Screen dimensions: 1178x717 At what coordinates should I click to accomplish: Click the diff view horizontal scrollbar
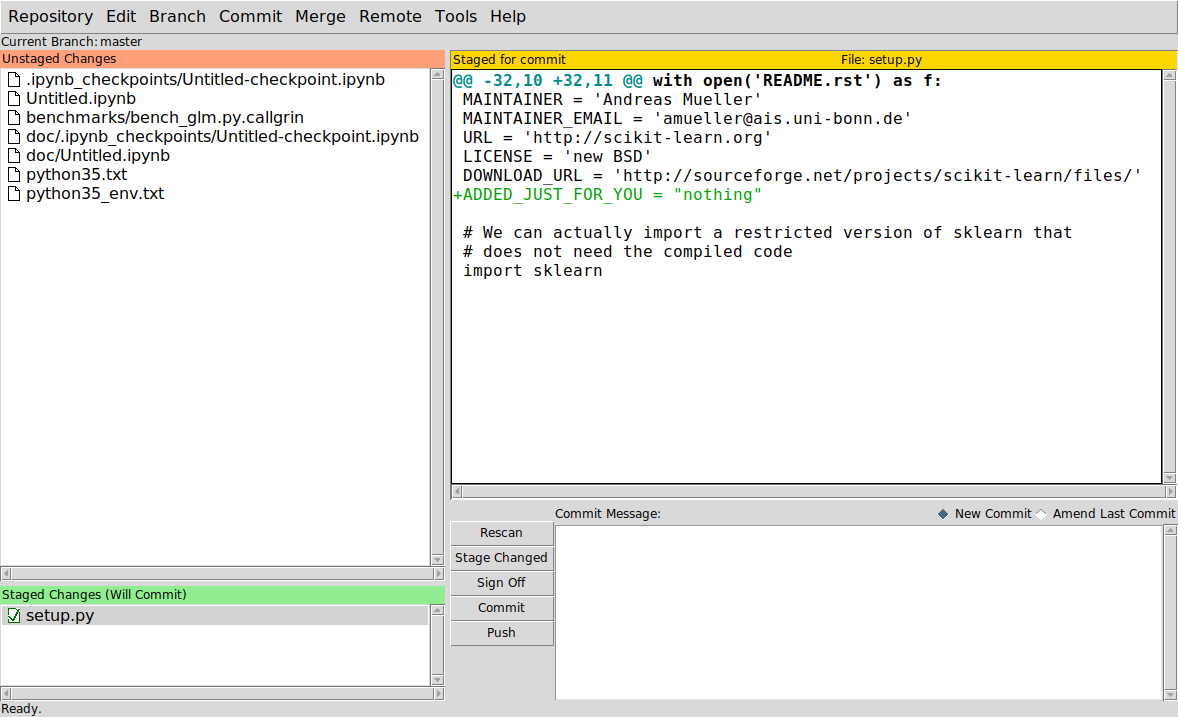[808, 492]
